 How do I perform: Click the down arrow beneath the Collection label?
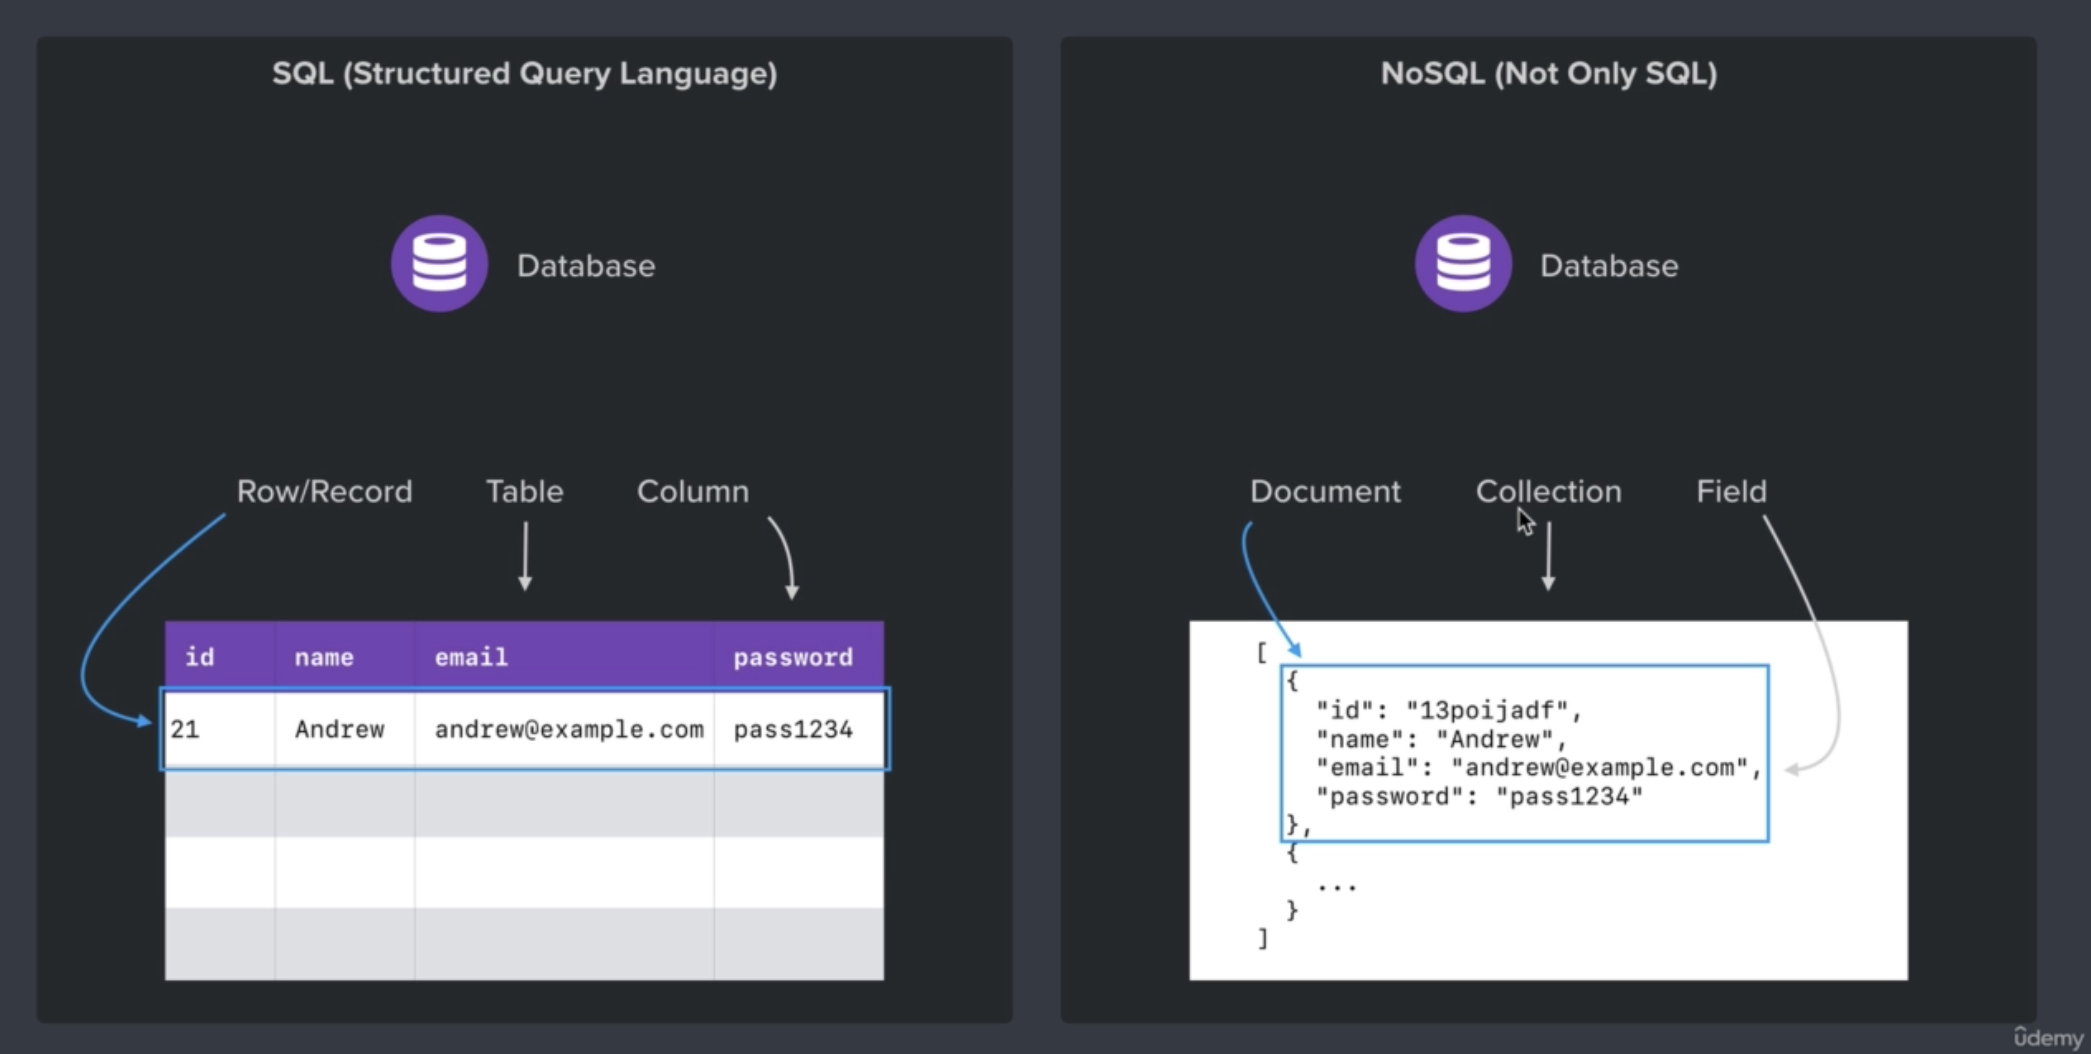[1548, 556]
